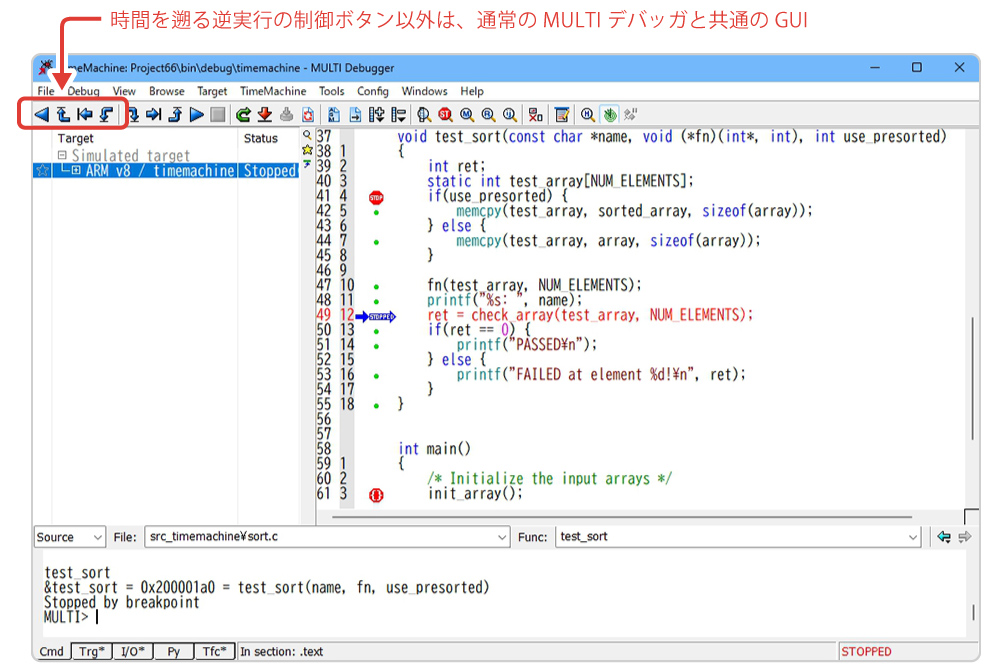The width and height of the screenshot is (1000, 672).
Task: Open the magnifier R registers view
Action: [x=489, y=115]
